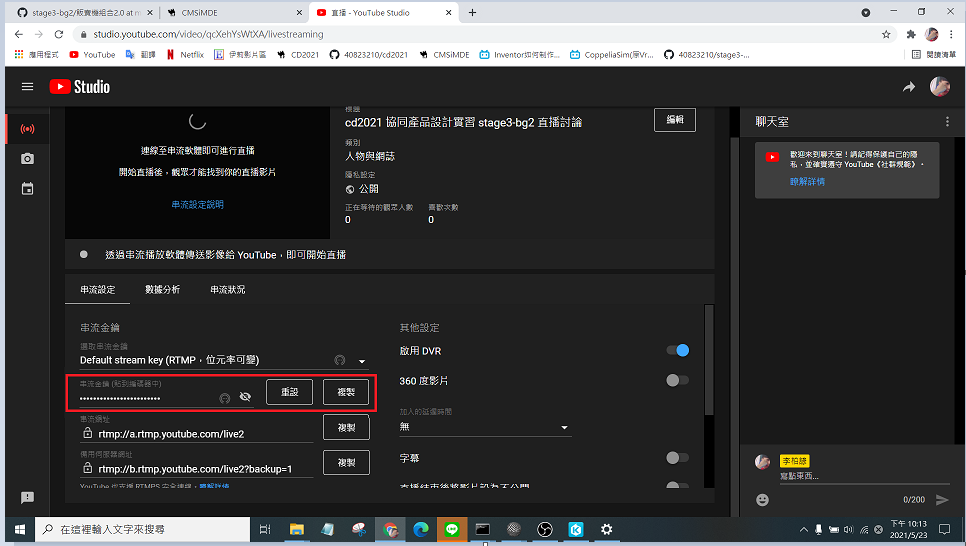966x546 pixels.
Task: Open emoji picker in chat box
Action: click(x=762, y=499)
